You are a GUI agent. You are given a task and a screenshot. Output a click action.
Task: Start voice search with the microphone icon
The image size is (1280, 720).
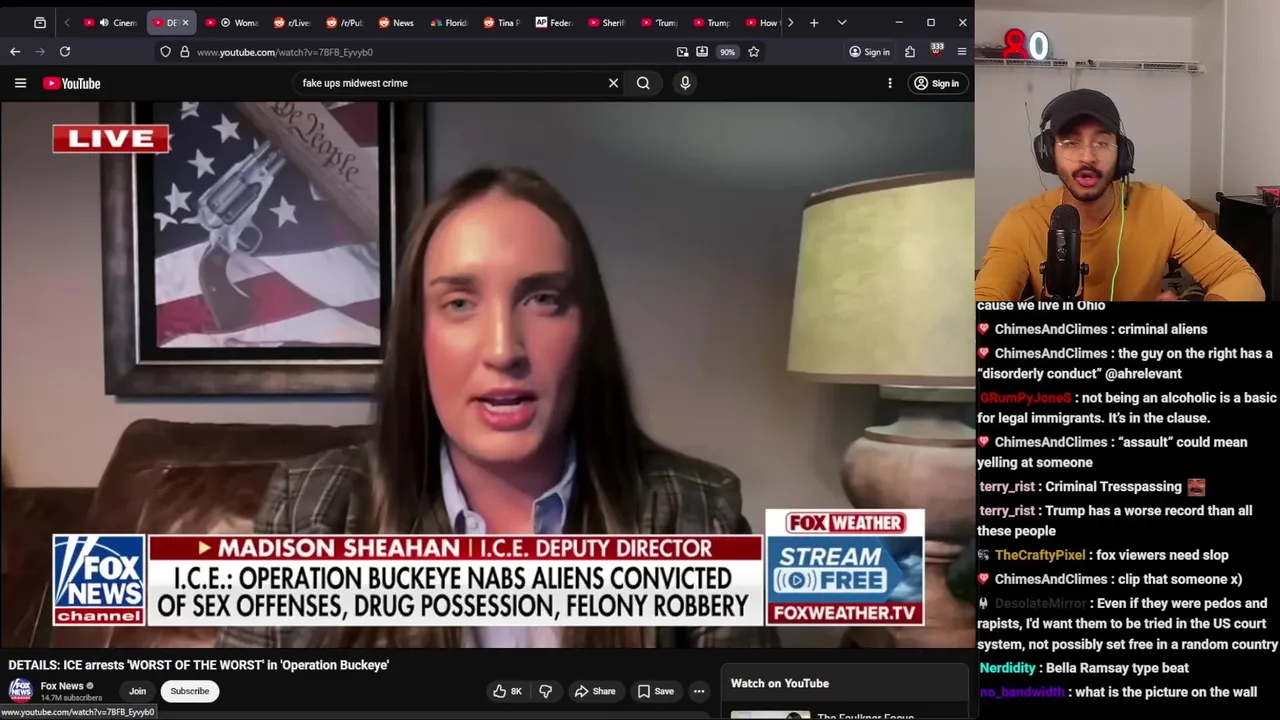pyautogui.click(x=685, y=83)
